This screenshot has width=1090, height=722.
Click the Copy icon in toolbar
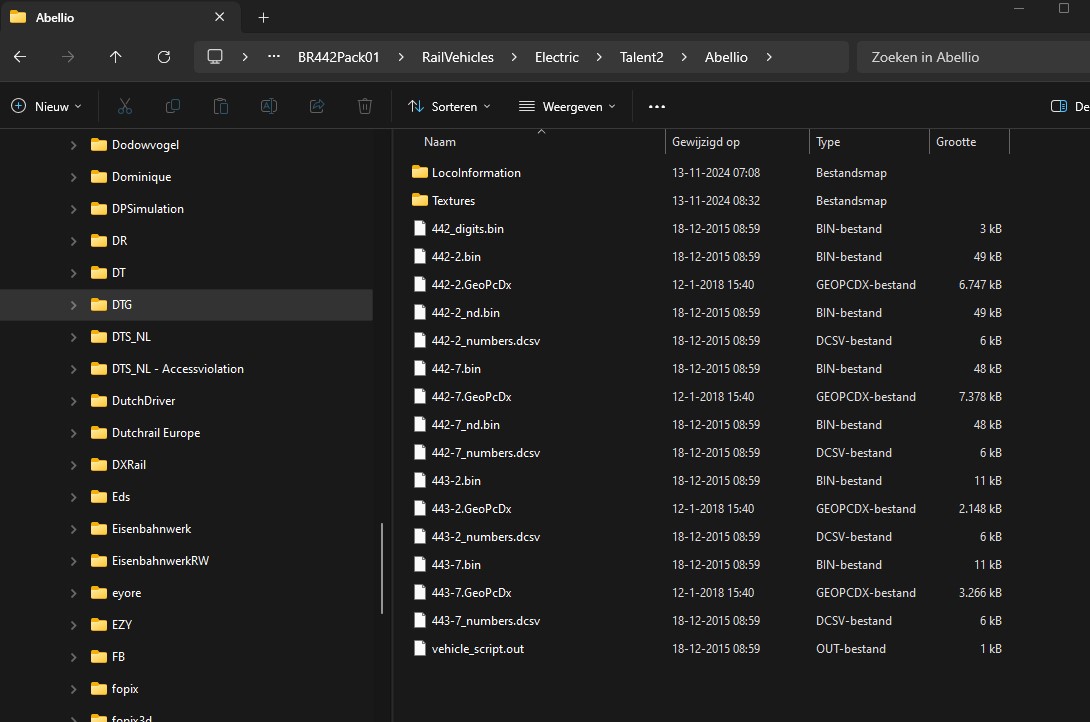pyautogui.click(x=172, y=106)
